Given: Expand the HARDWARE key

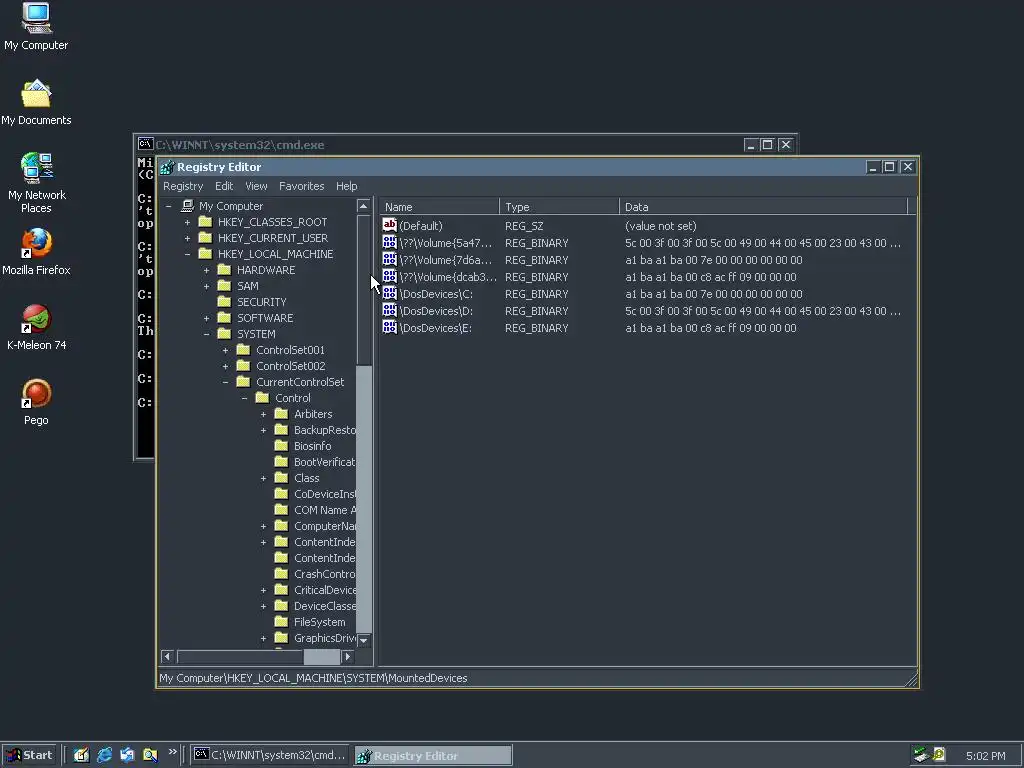Looking at the screenshot, I should point(206,270).
